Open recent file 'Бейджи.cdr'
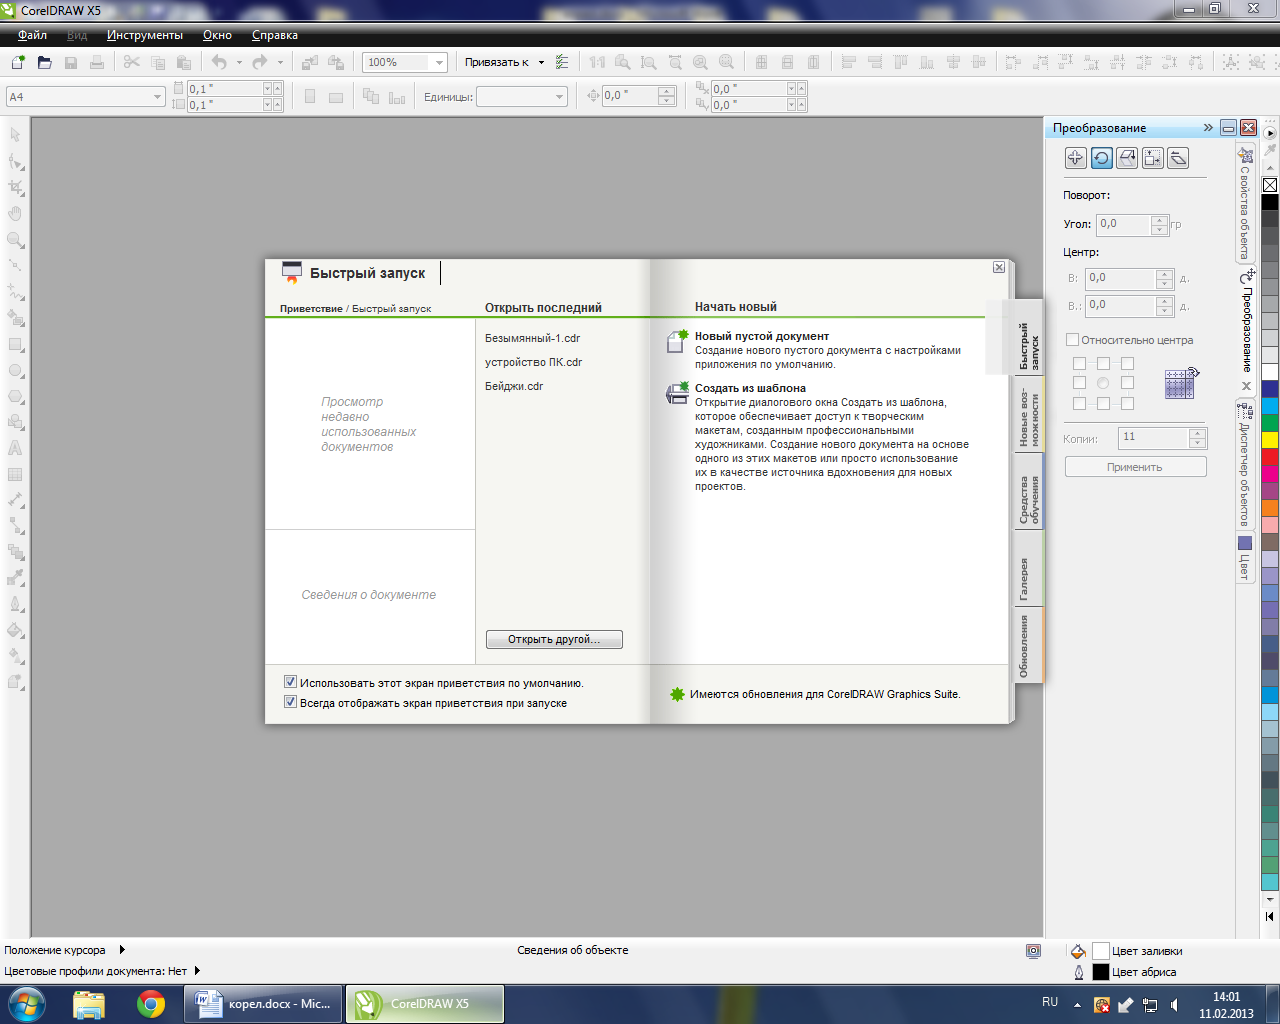Screen dimensions: 1280x1024 pyautogui.click(x=514, y=386)
